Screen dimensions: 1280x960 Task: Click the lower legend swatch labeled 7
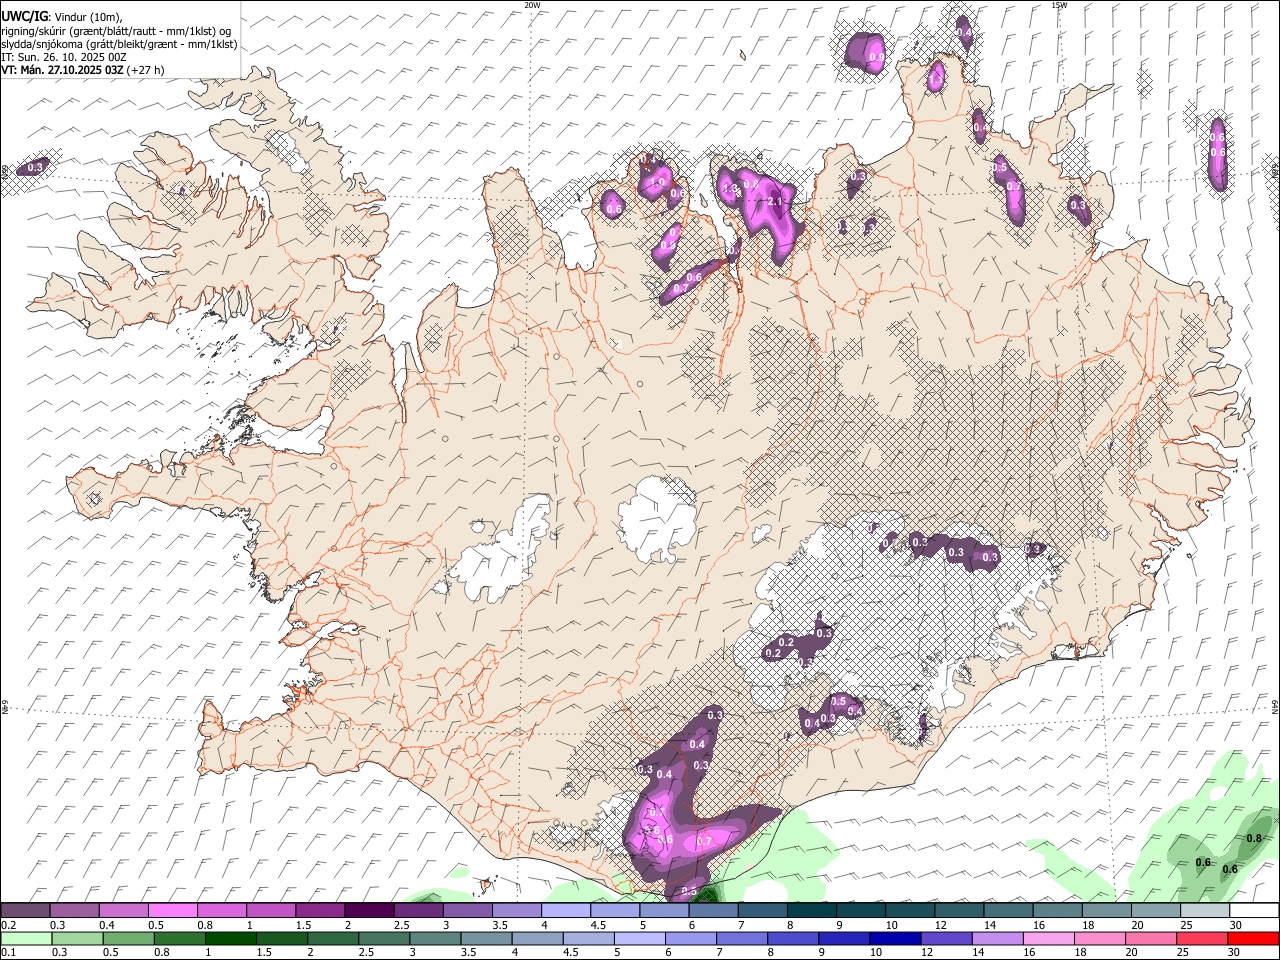[x=742, y=939]
